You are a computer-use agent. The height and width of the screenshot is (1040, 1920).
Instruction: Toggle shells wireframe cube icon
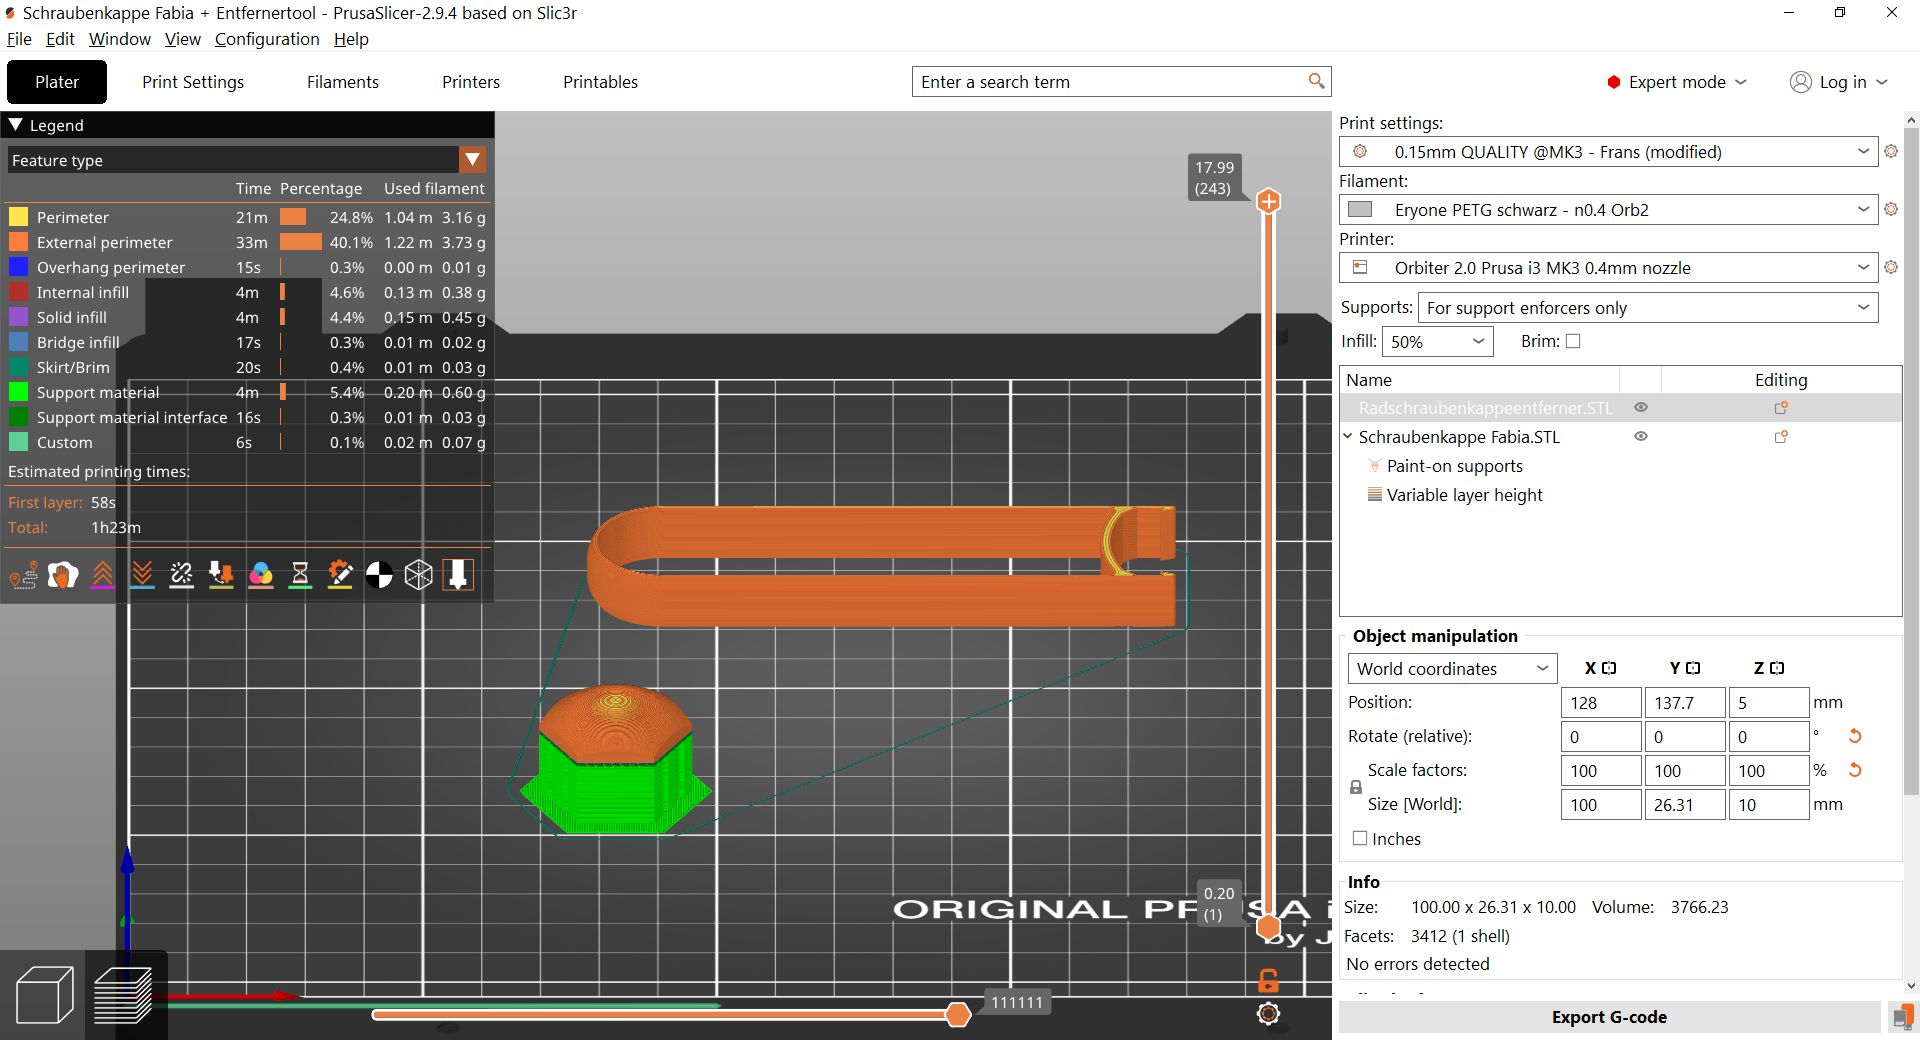click(418, 575)
